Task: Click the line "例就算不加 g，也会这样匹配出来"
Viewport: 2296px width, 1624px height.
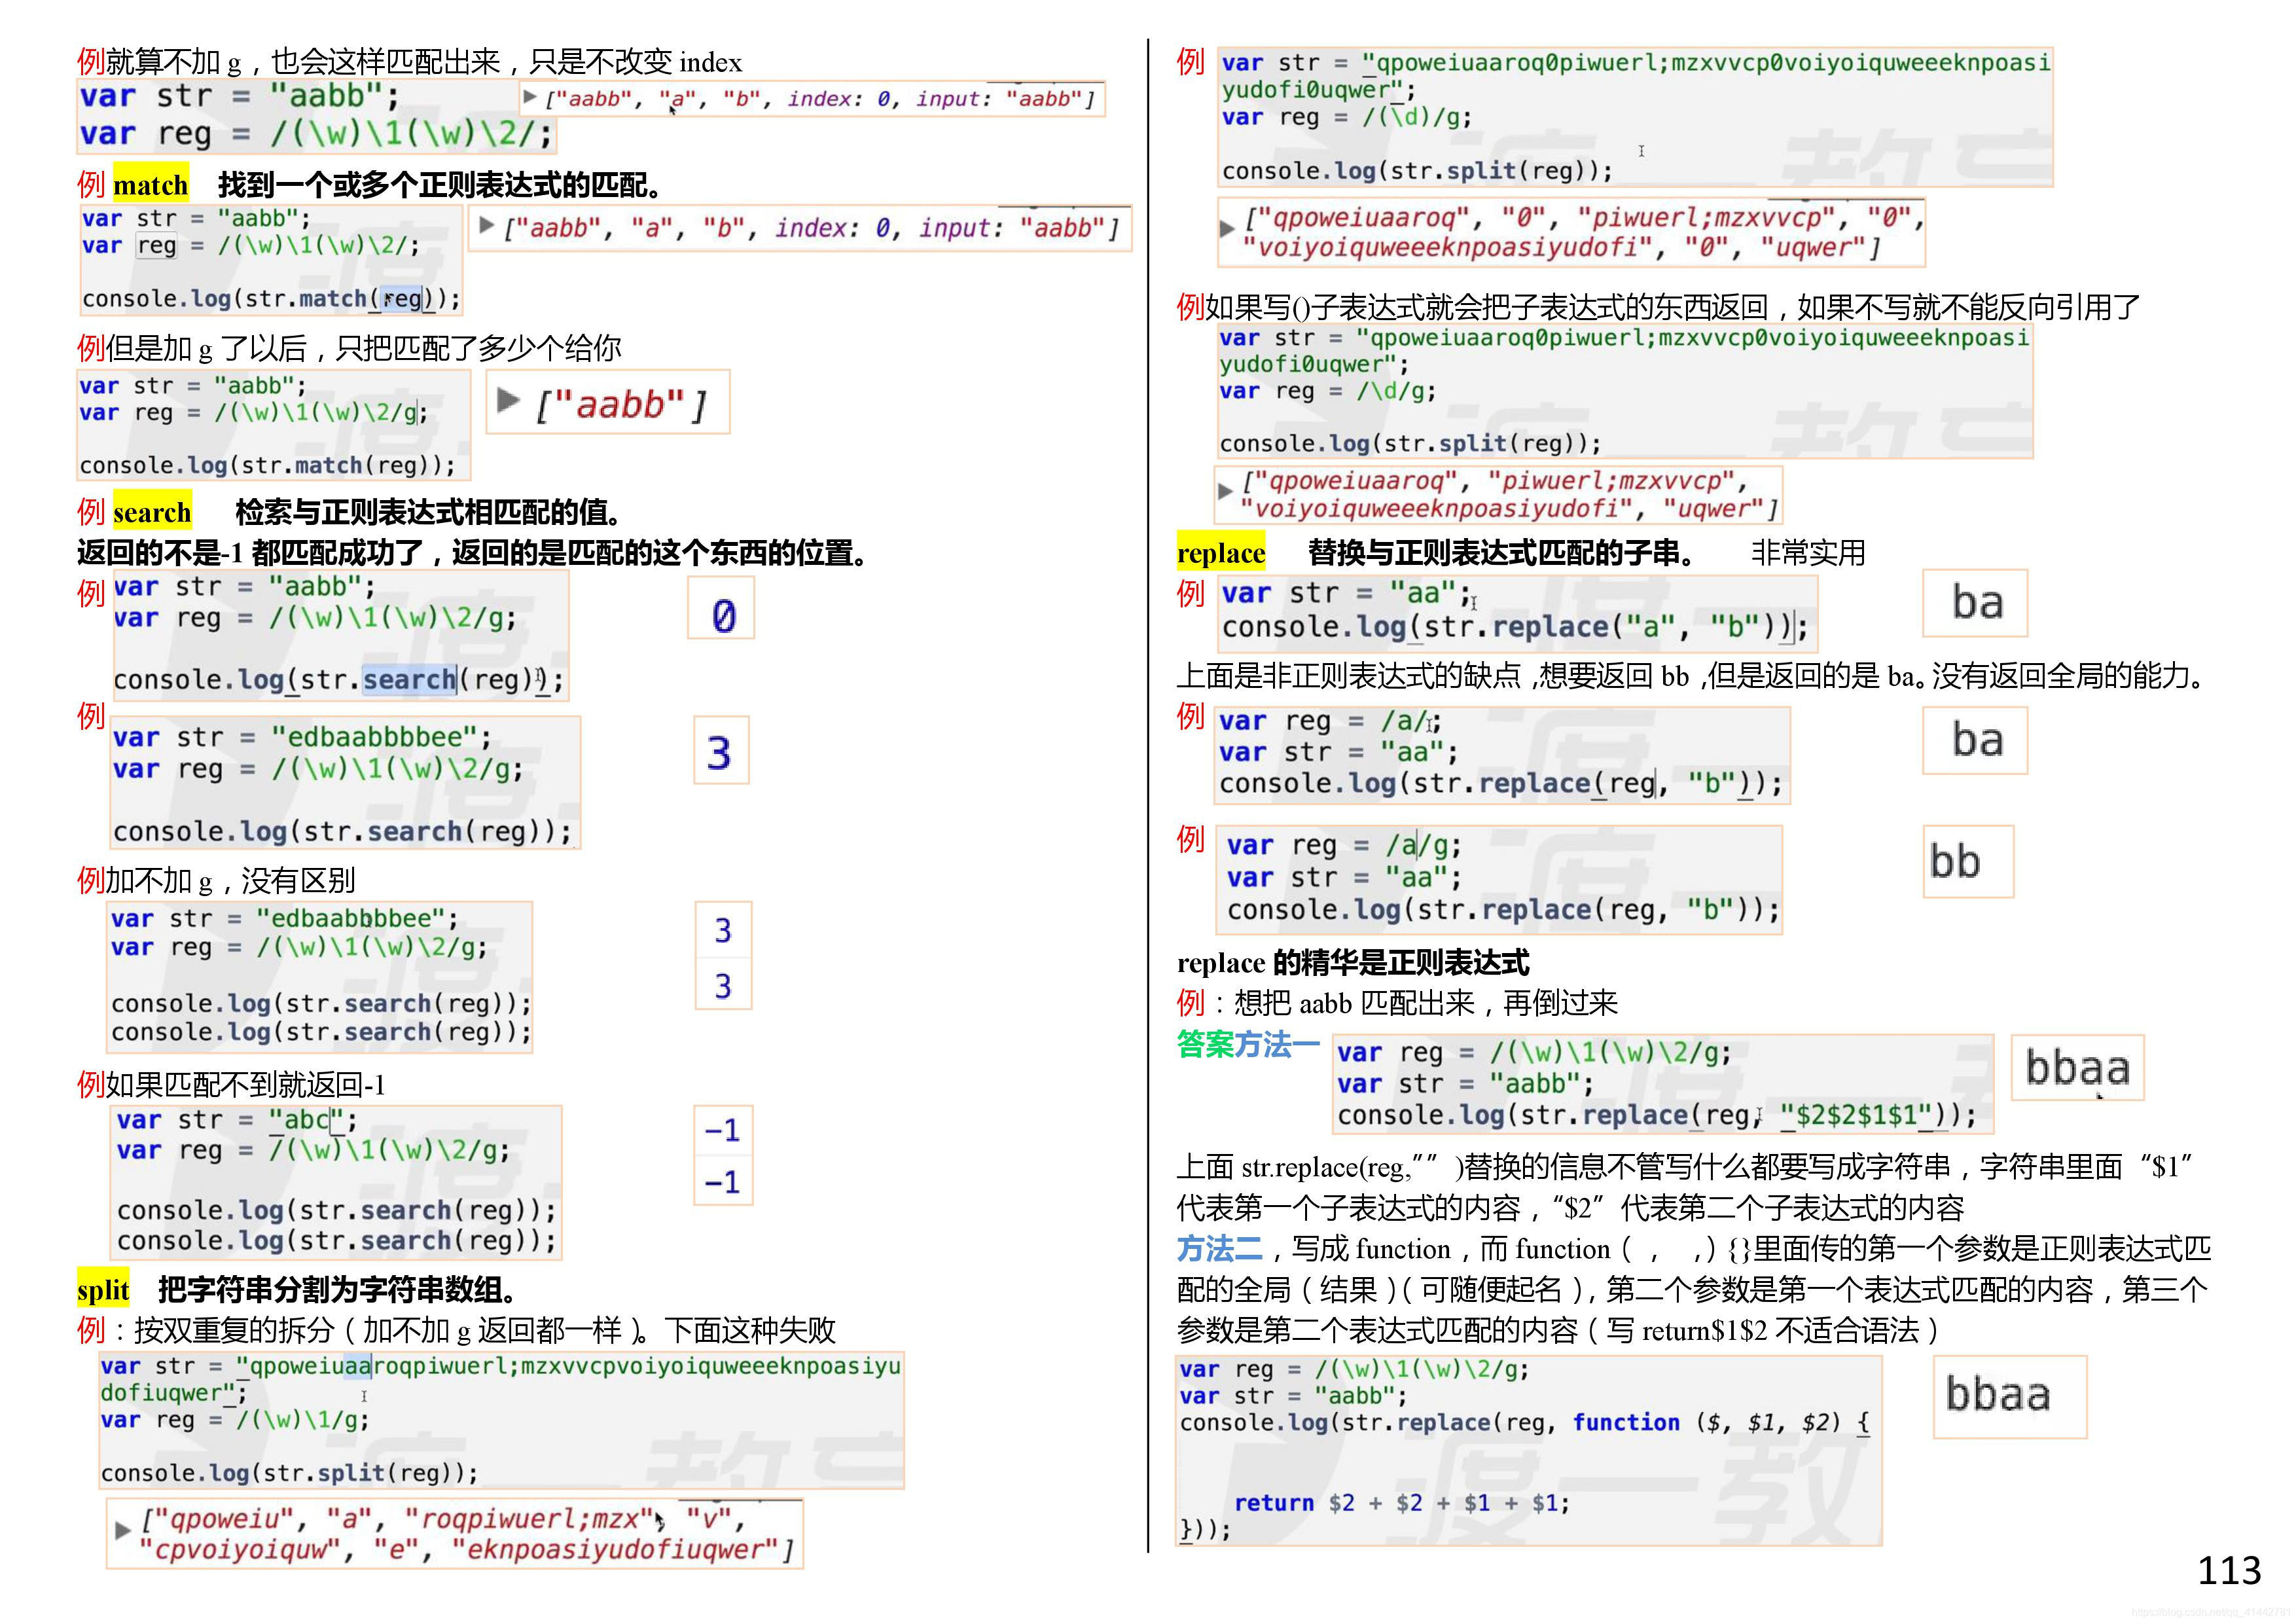Action: point(409,62)
